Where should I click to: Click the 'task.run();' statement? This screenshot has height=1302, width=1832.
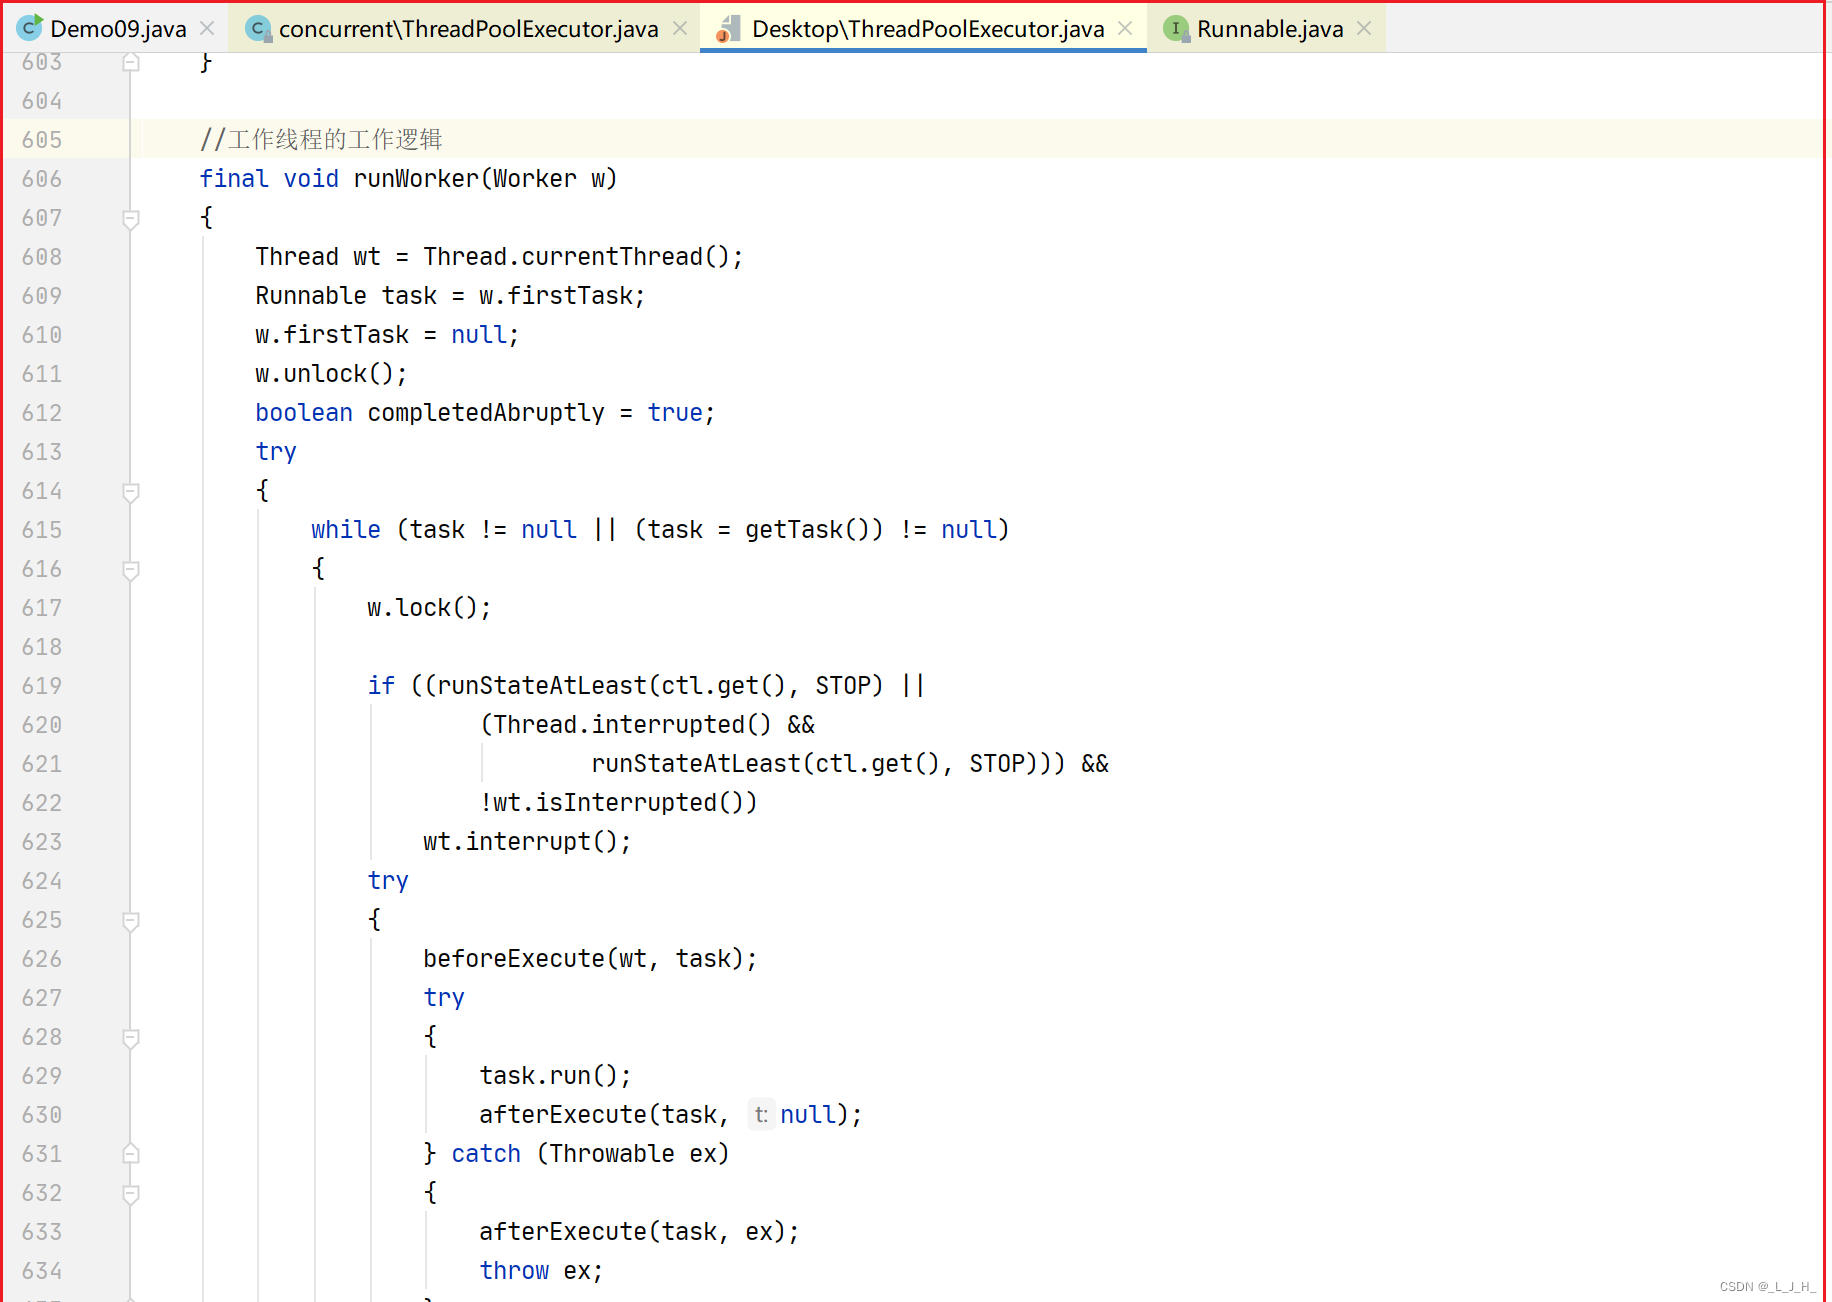tap(555, 1076)
